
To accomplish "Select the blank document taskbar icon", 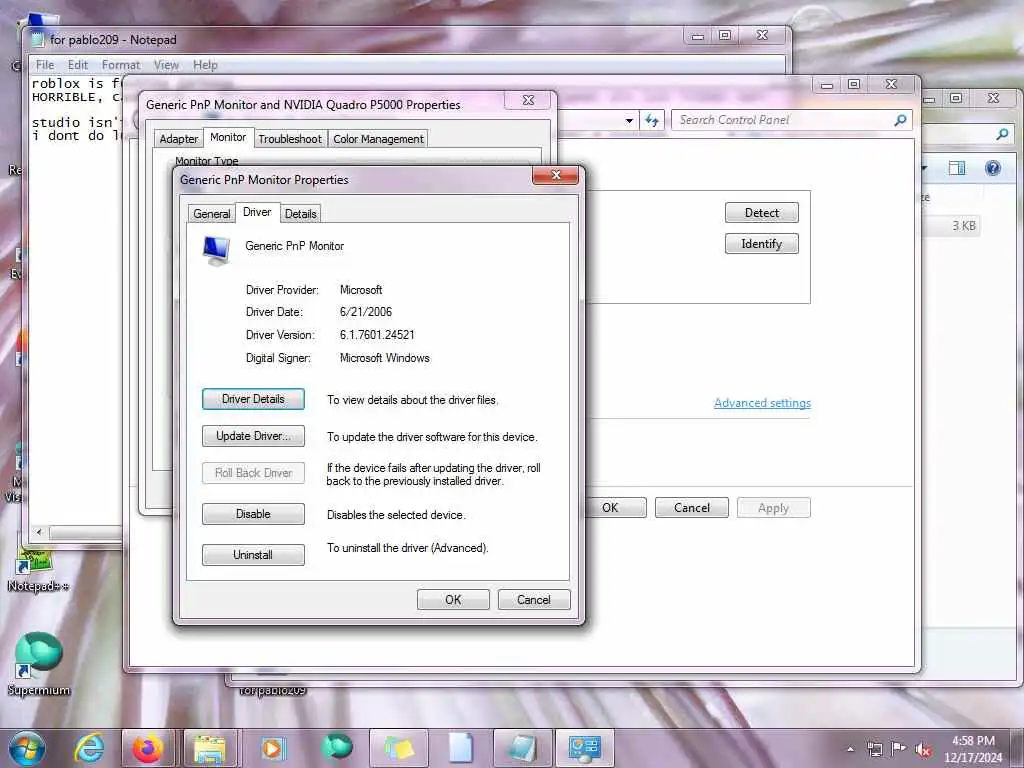I will click(460, 748).
